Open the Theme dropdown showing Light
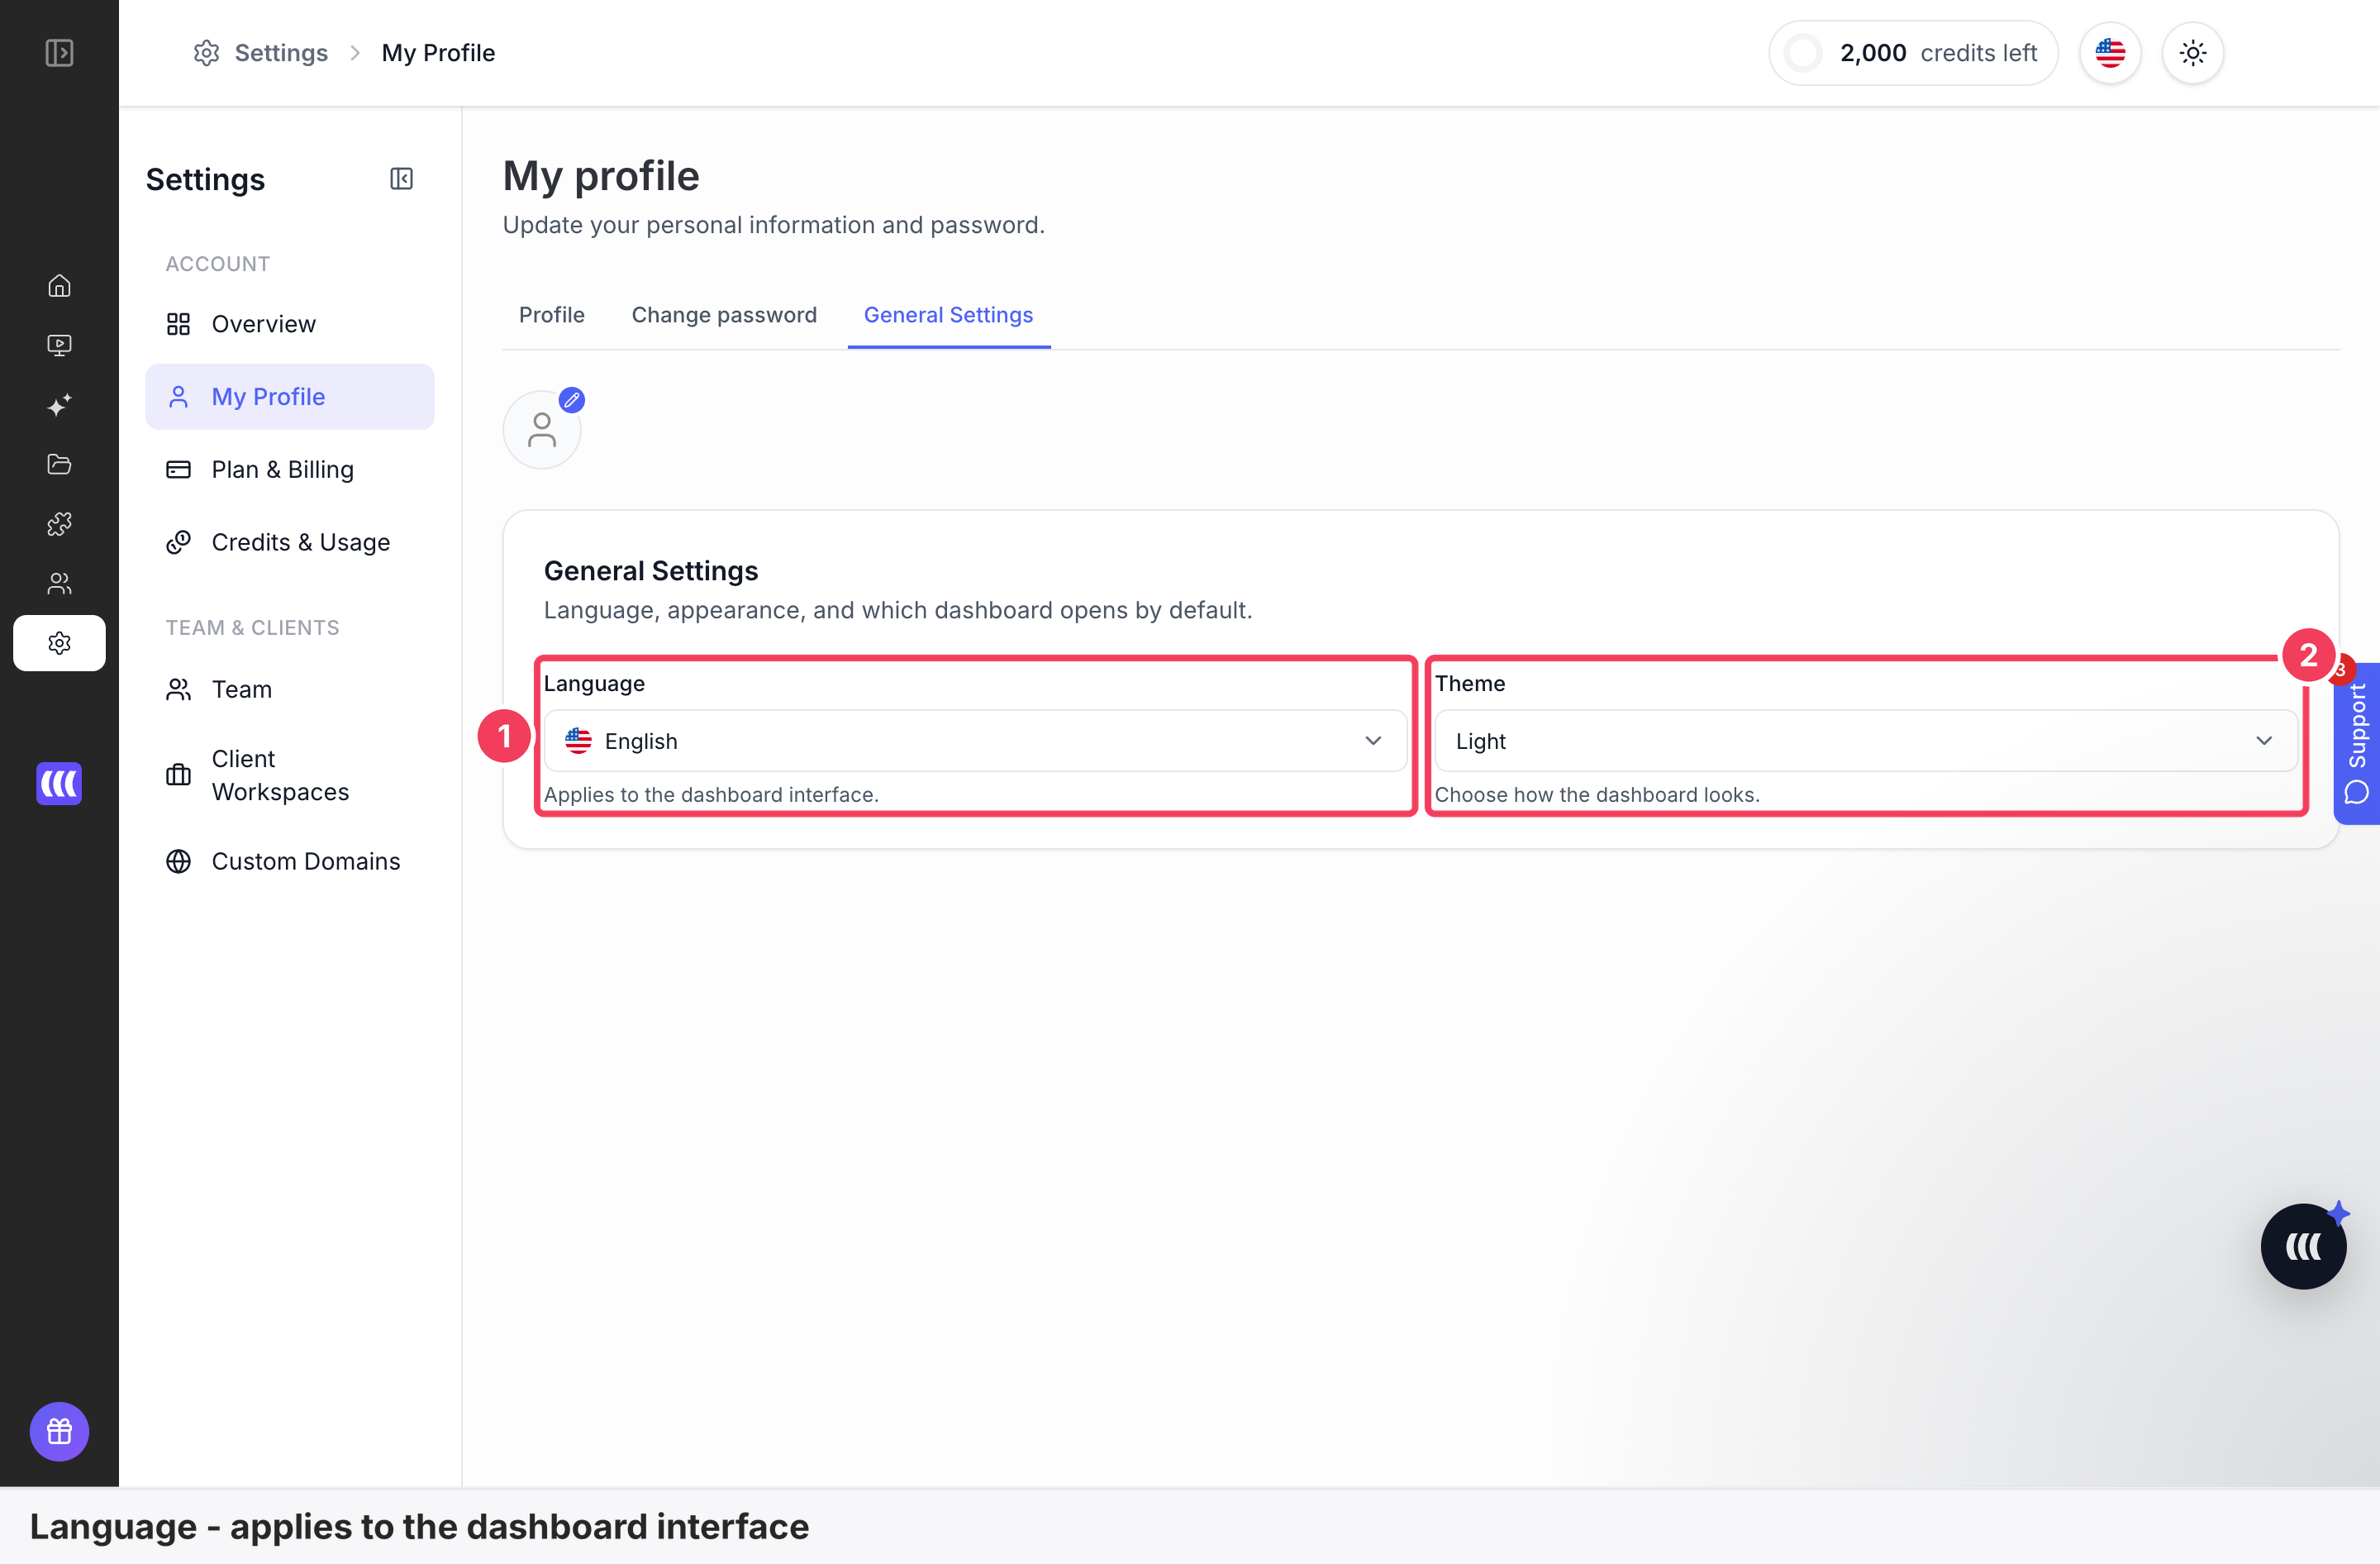The height and width of the screenshot is (1564, 2380). pyautogui.click(x=1866, y=740)
